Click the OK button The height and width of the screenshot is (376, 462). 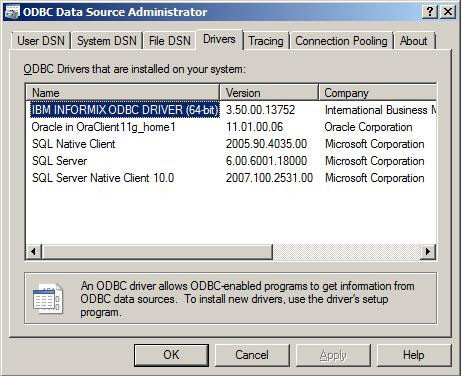(x=171, y=355)
